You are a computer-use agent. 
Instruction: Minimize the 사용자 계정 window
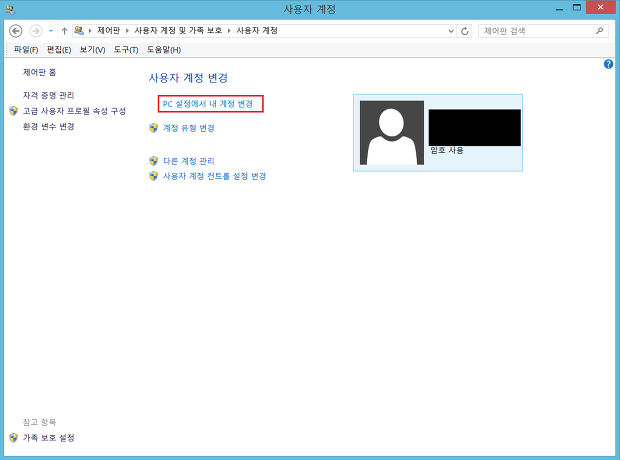click(559, 9)
